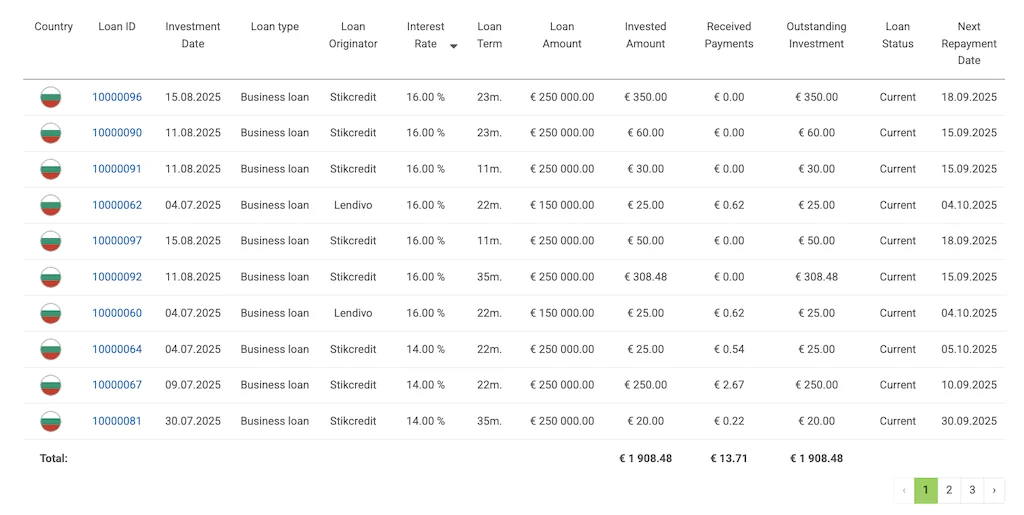Go to previous page with left chevron

tap(904, 490)
